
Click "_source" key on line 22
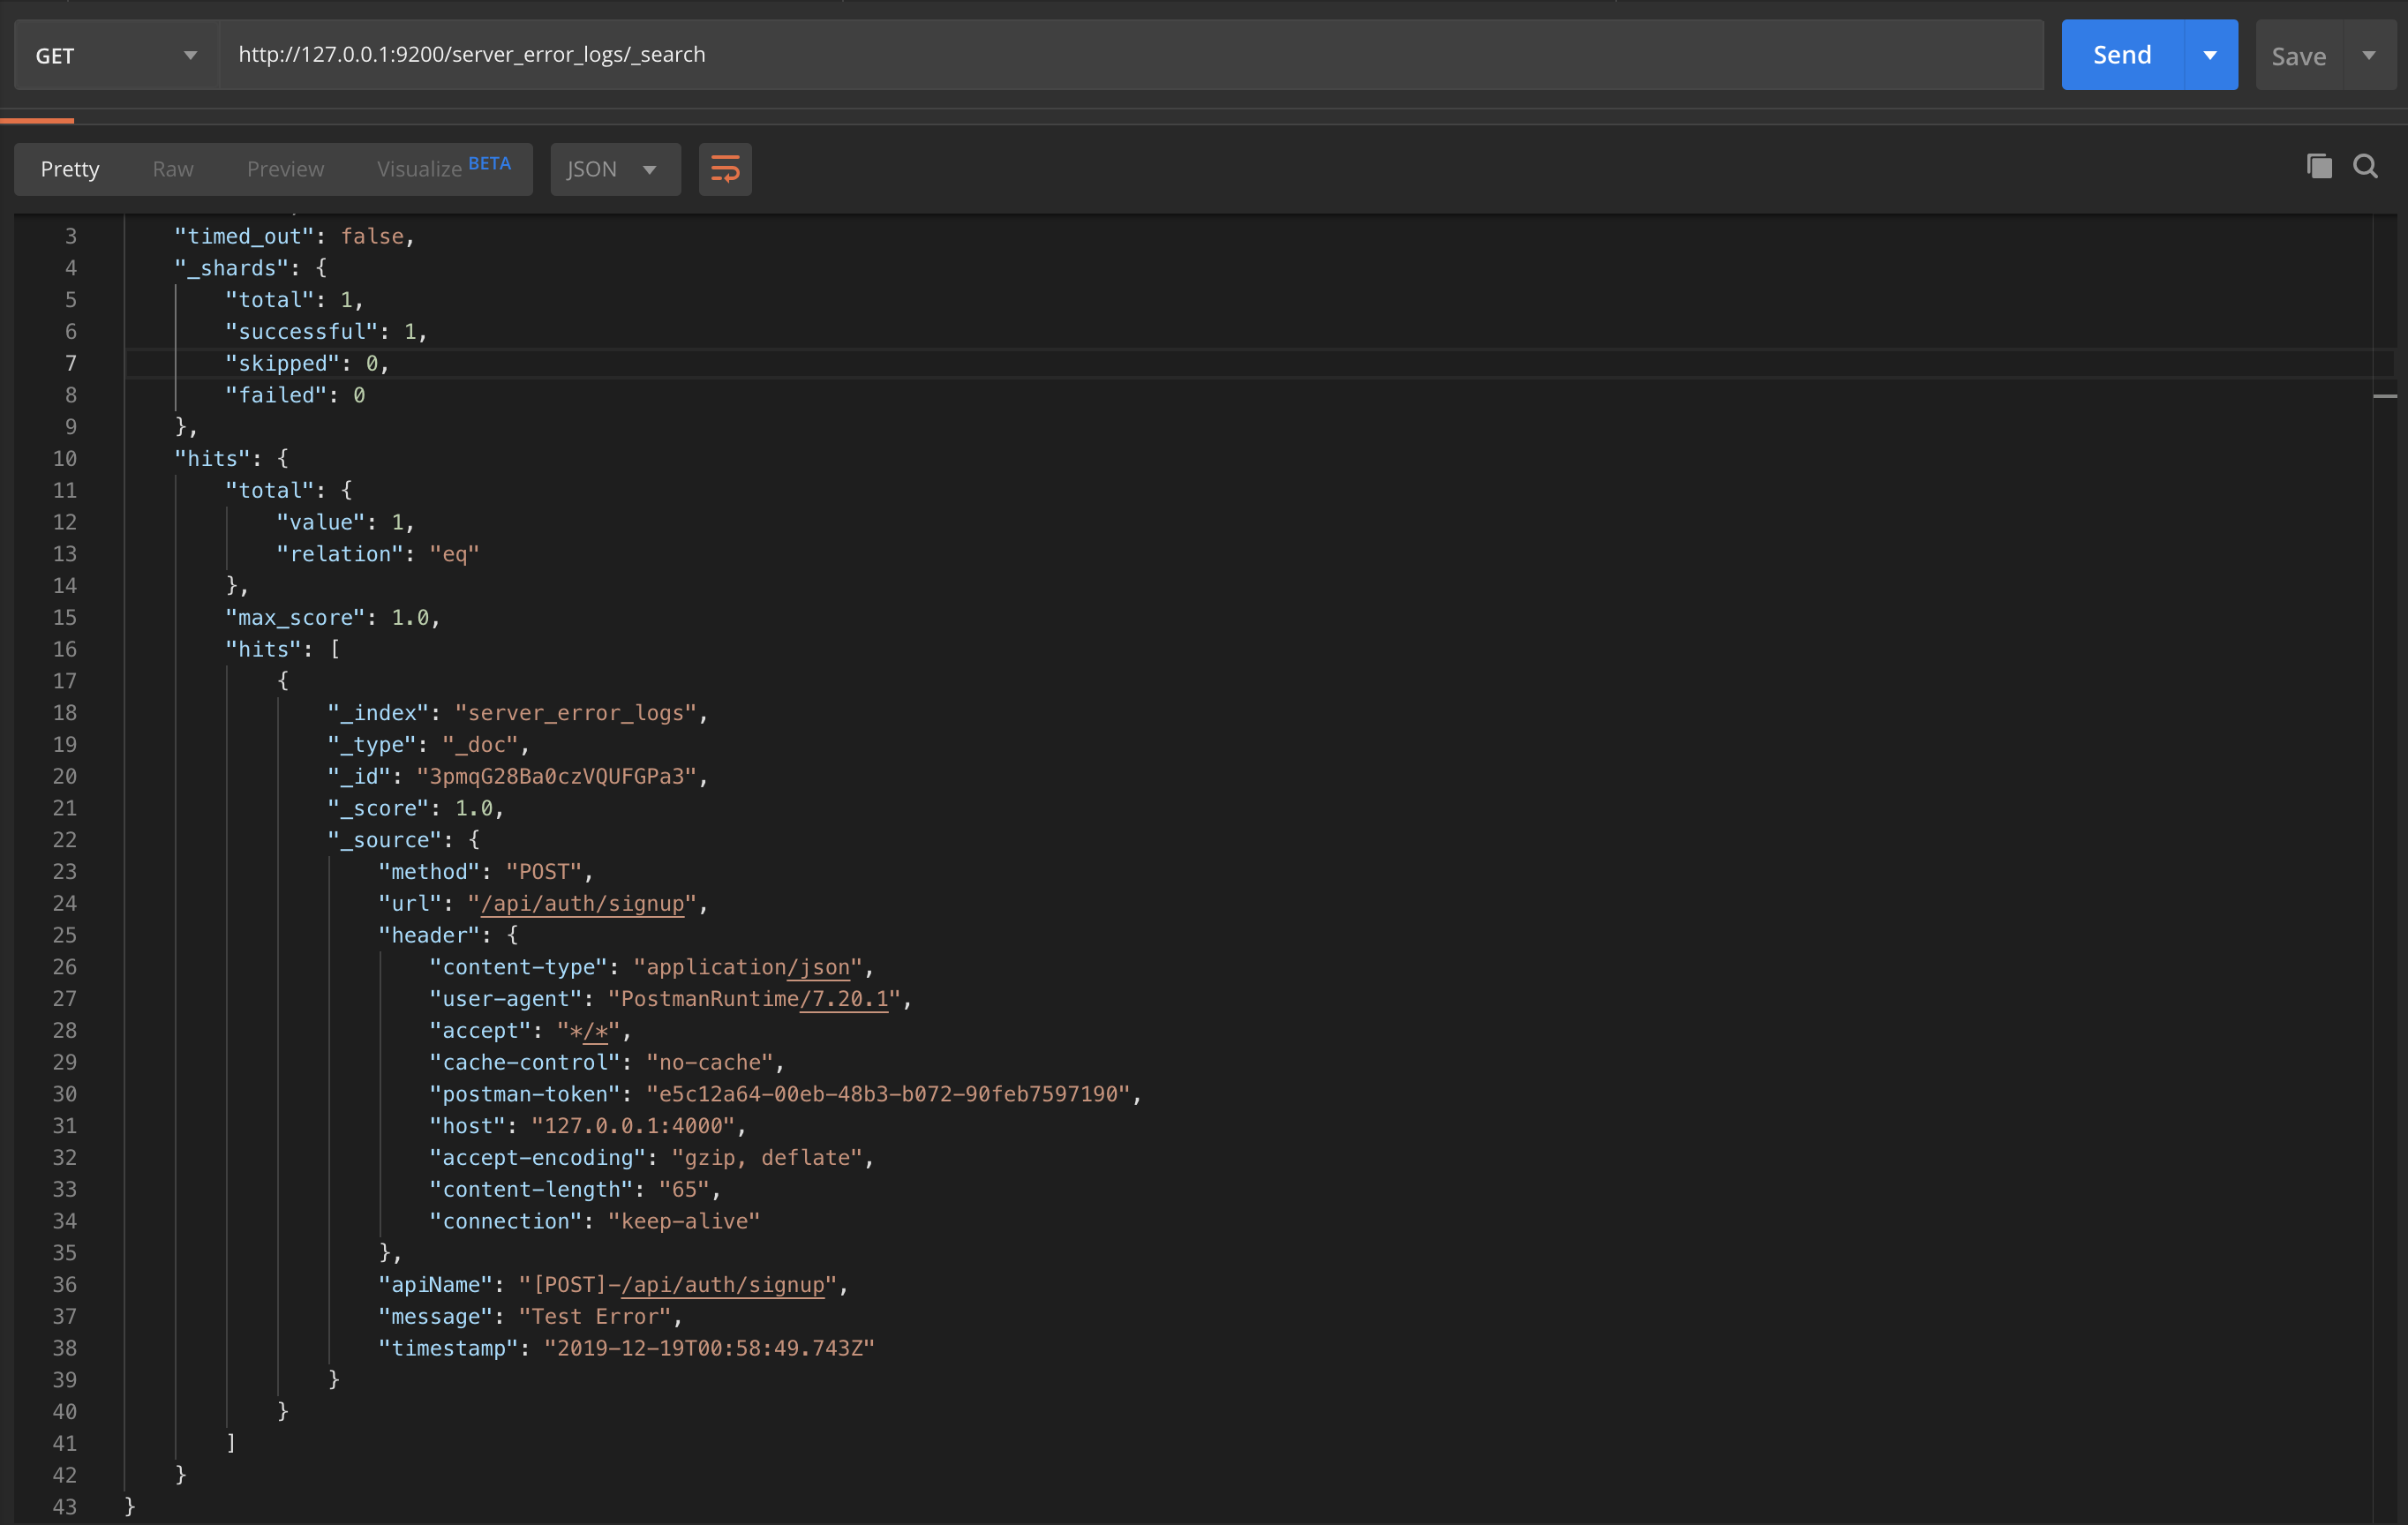[384, 840]
